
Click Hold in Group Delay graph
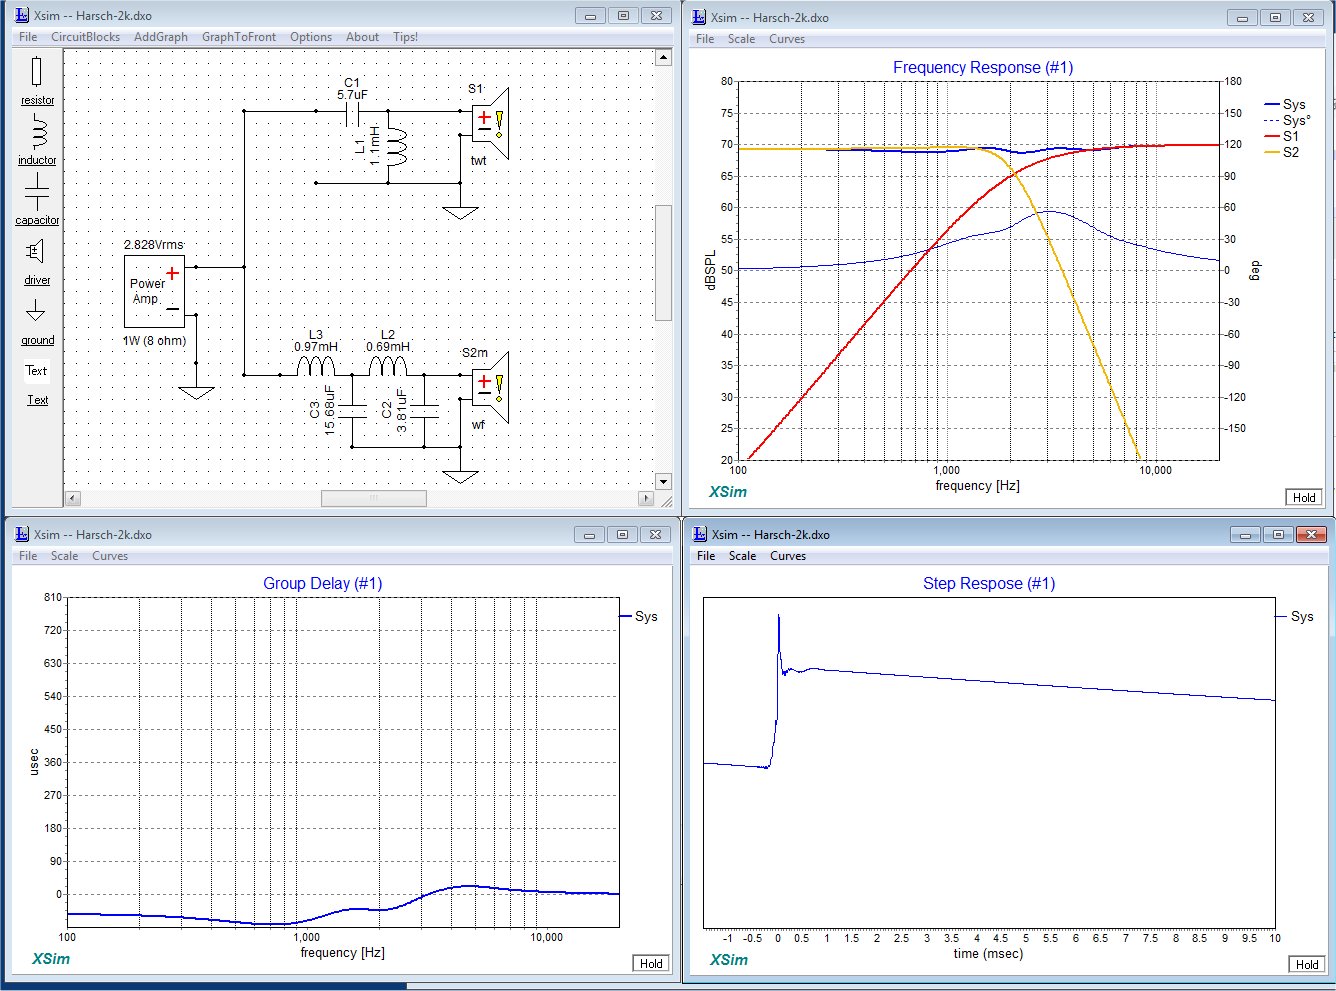point(651,963)
